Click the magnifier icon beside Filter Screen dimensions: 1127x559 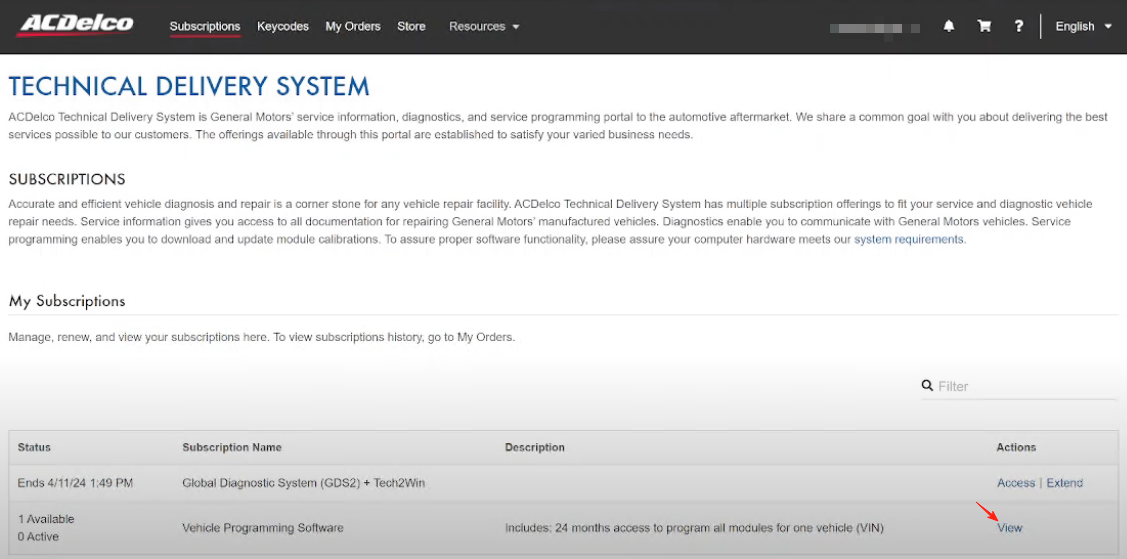928,386
